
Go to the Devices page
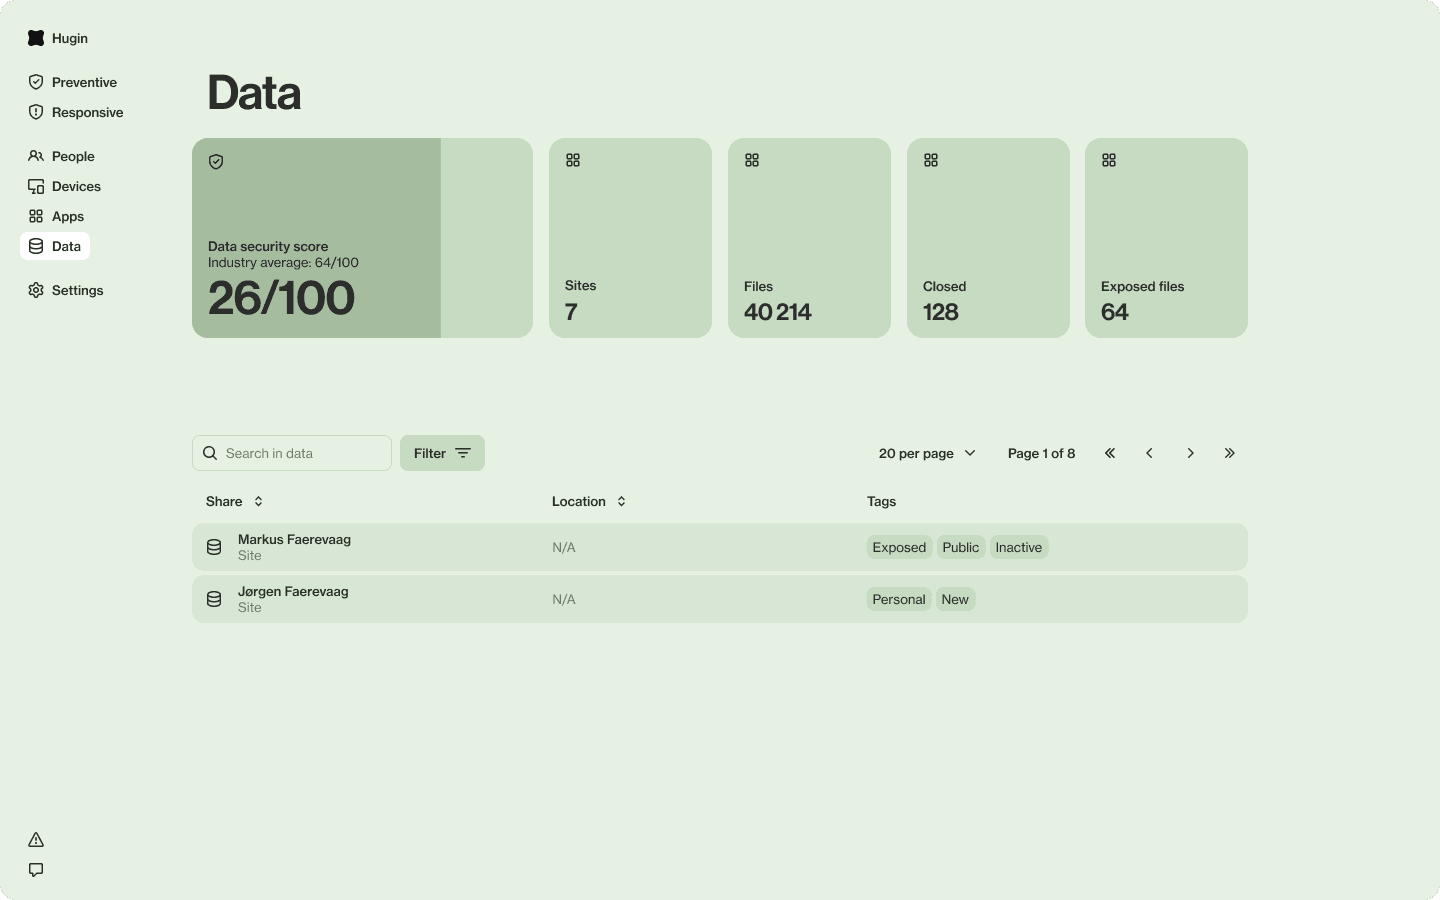65,186
